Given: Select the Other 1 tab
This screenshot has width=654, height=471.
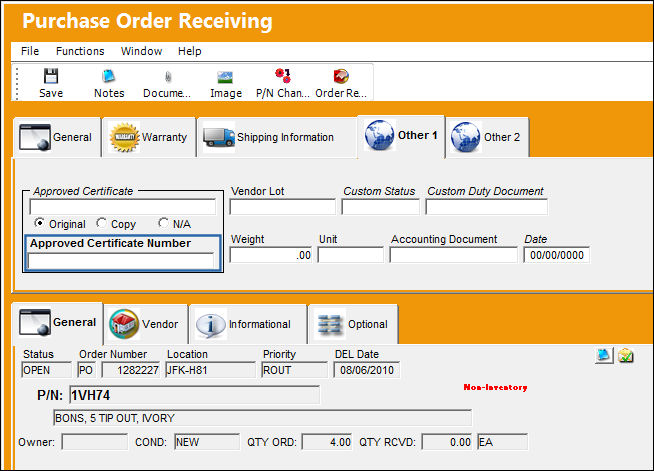Looking at the screenshot, I should [401, 136].
